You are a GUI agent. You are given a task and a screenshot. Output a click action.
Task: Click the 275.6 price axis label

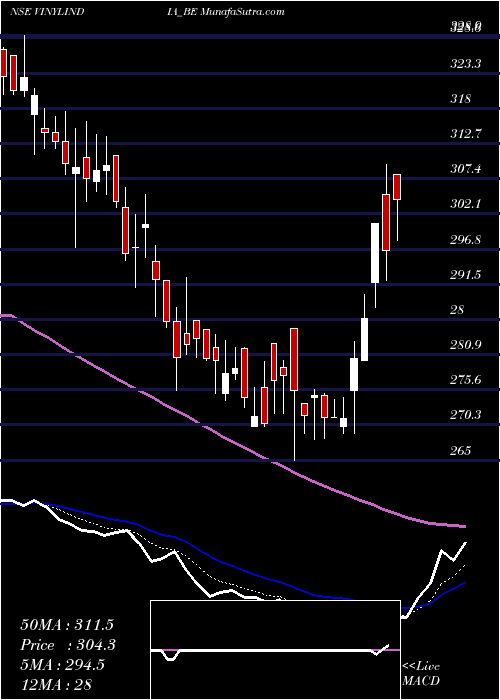tap(465, 380)
